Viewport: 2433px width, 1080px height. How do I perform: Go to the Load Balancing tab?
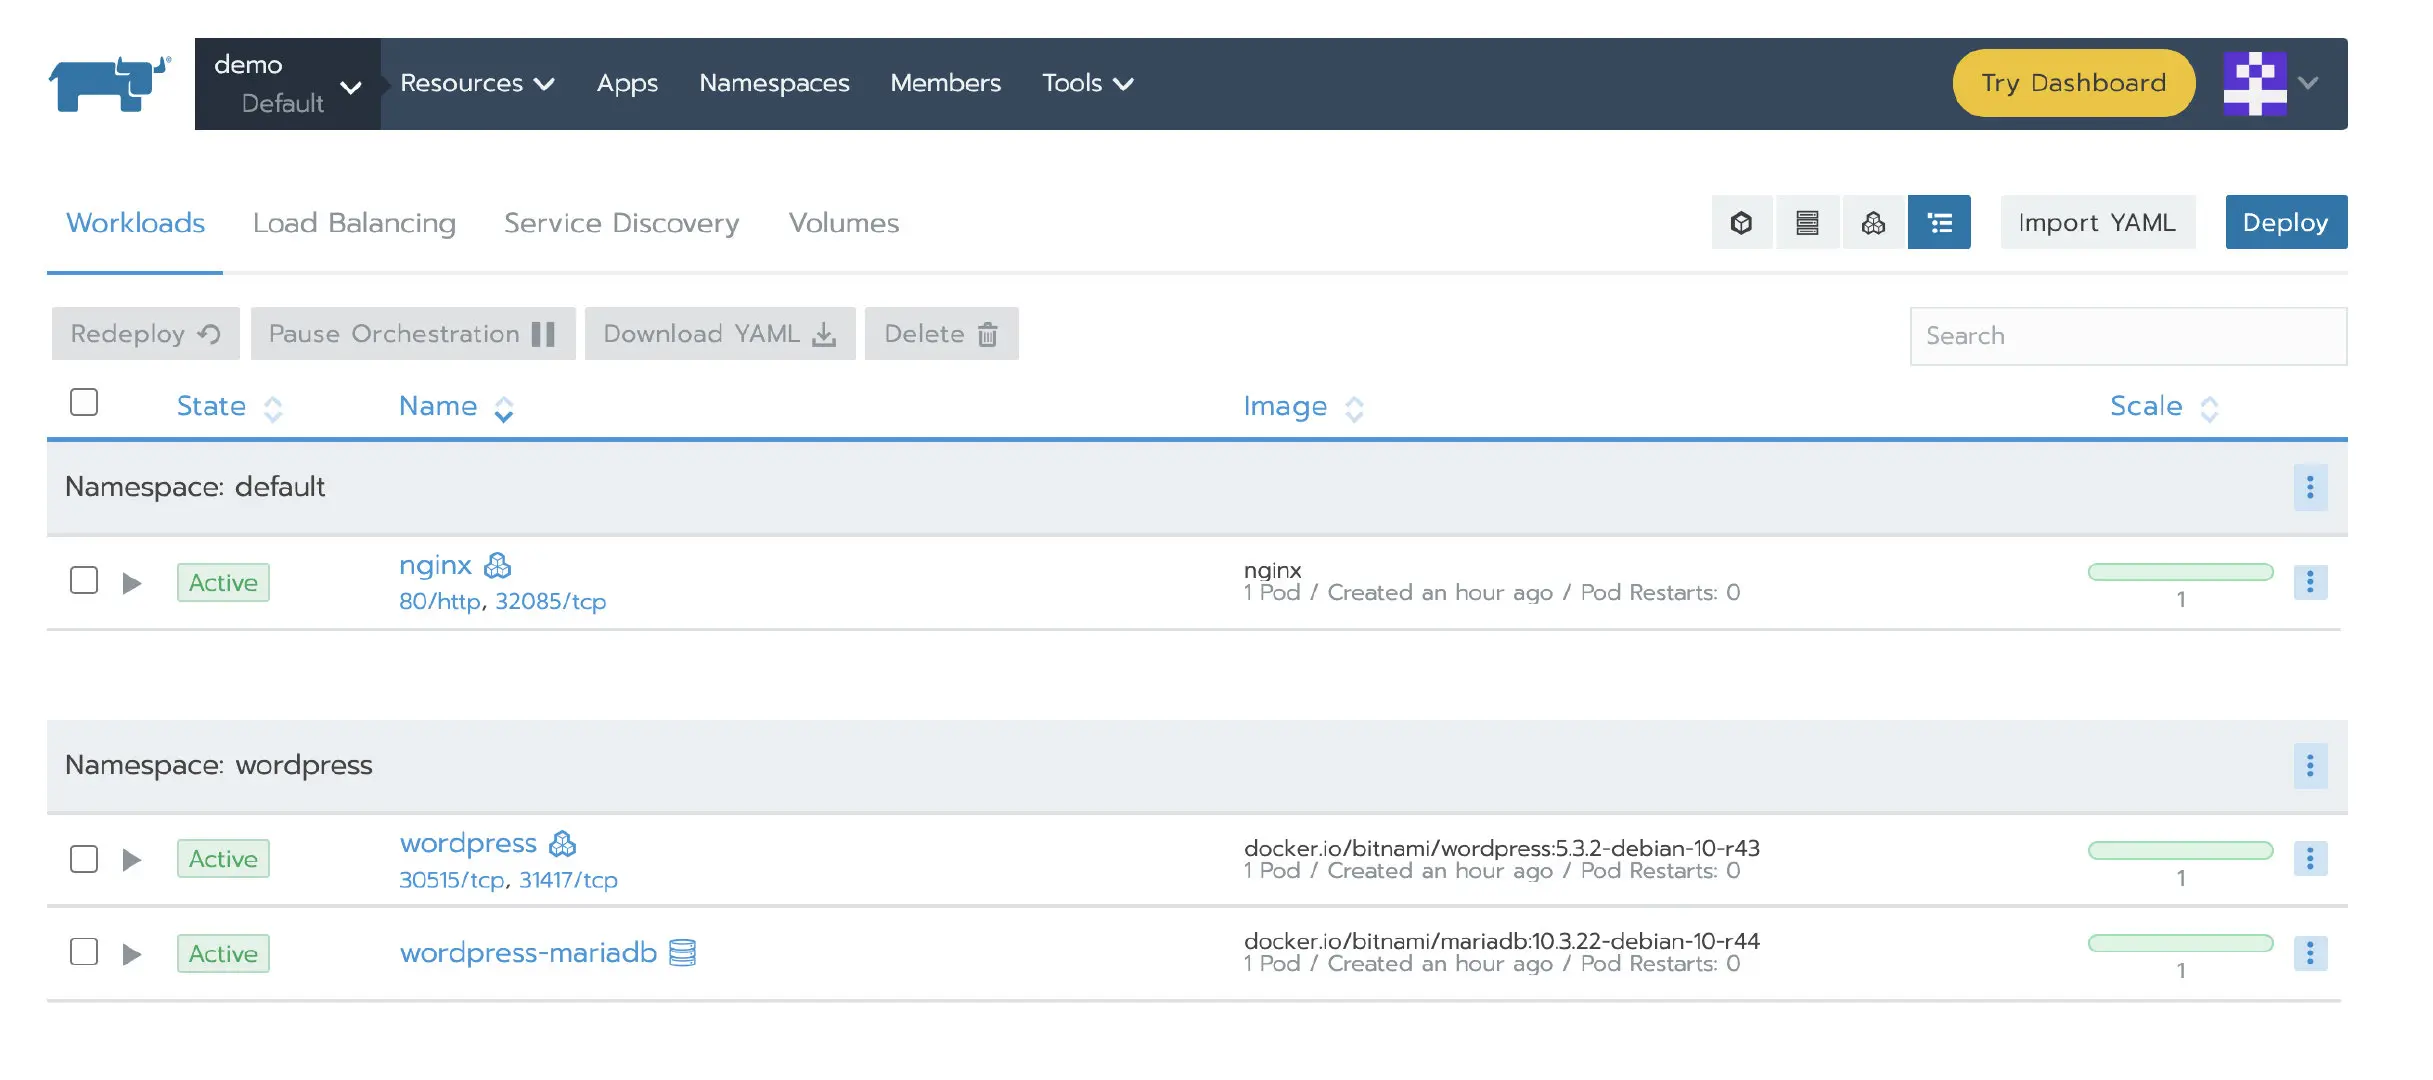click(x=354, y=223)
